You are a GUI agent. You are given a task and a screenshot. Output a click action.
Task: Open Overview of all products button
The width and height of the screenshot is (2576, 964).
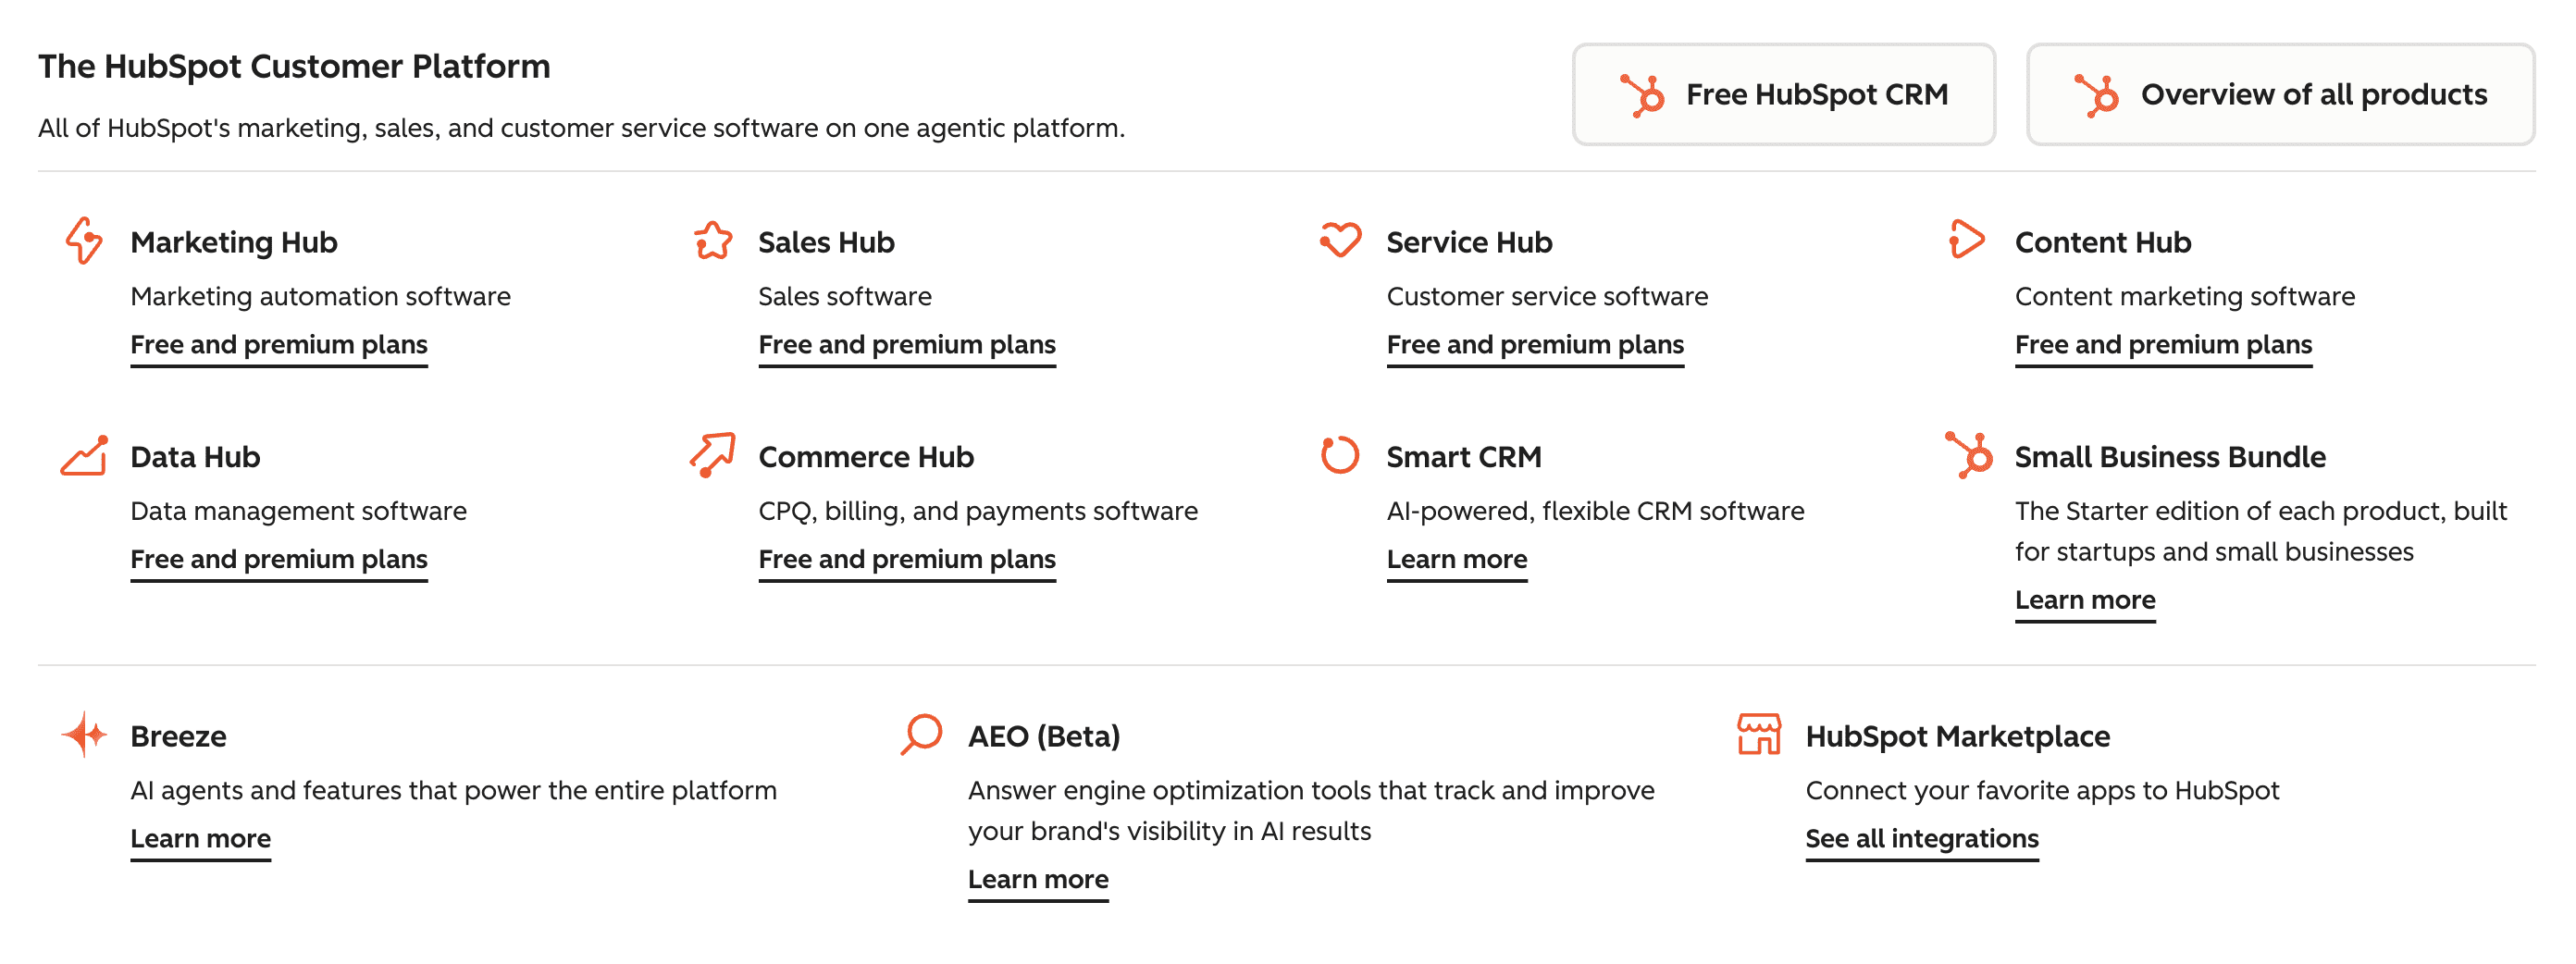[x=2281, y=94]
